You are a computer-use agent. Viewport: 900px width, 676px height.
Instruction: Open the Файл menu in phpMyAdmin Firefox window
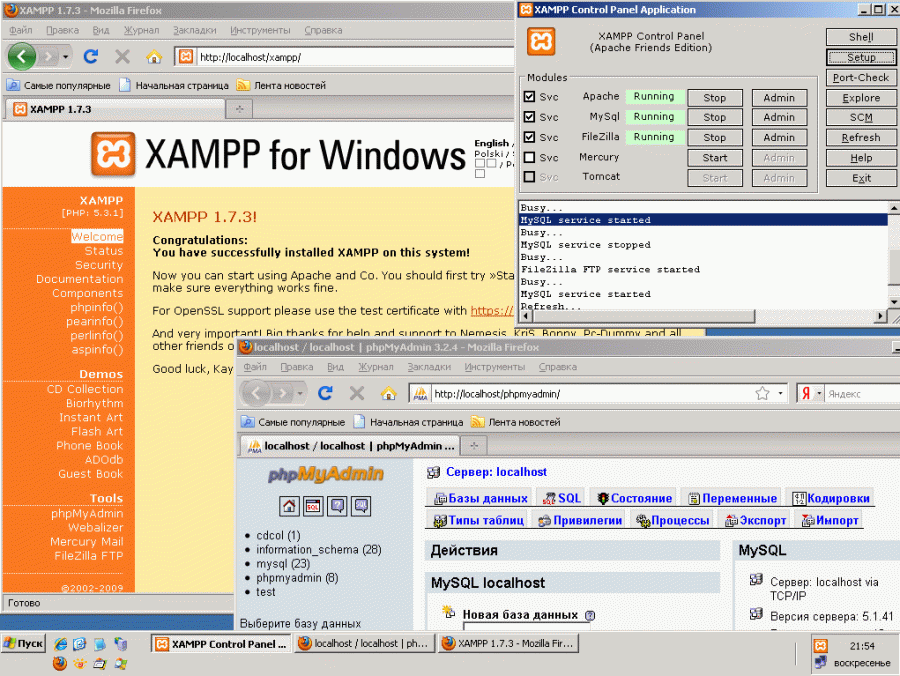(255, 367)
